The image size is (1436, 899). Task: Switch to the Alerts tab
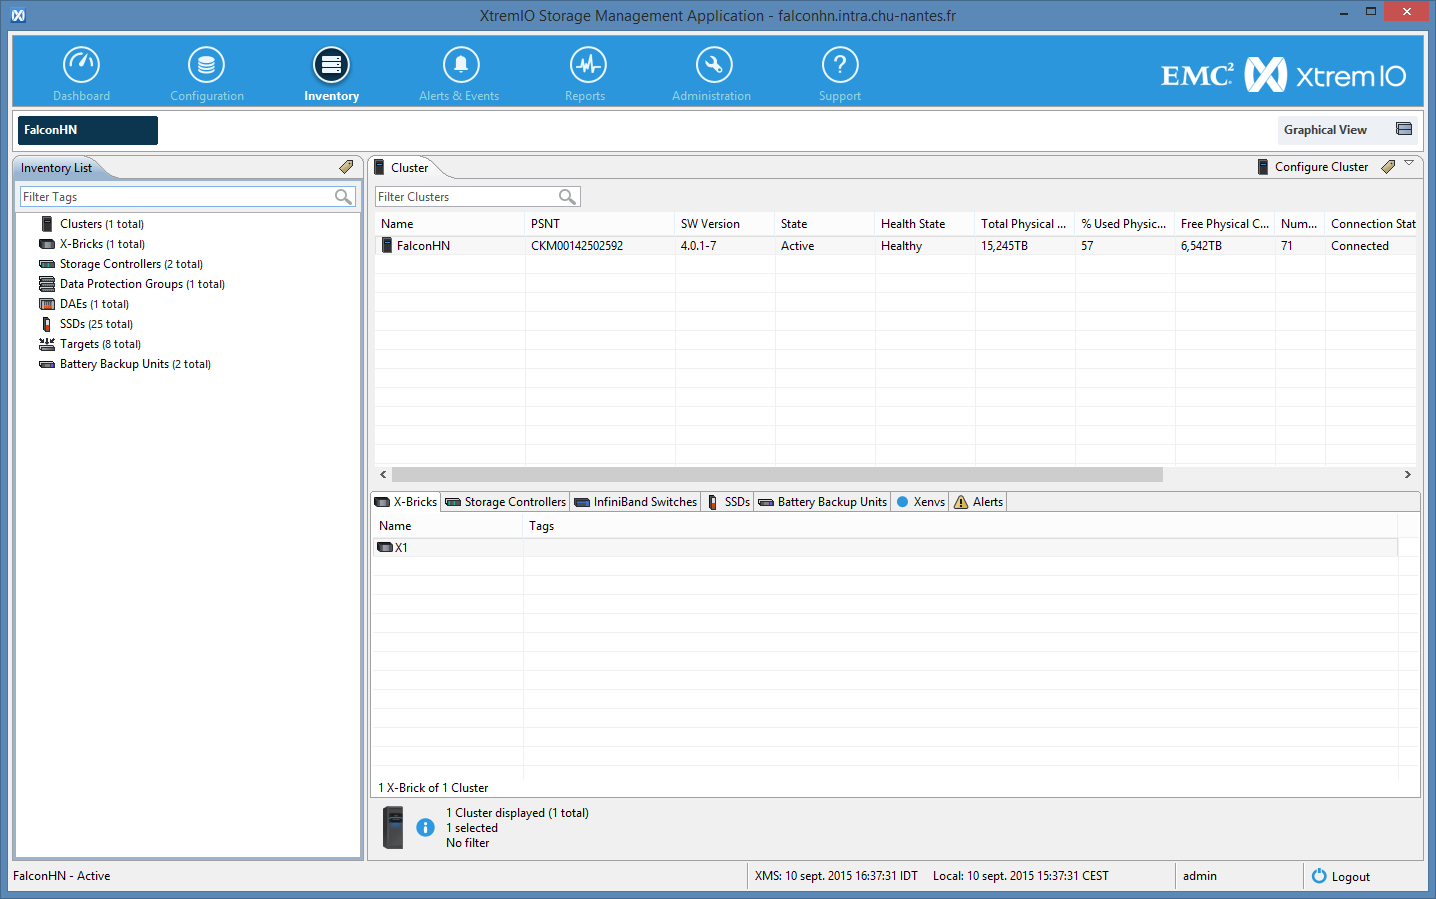979,502
